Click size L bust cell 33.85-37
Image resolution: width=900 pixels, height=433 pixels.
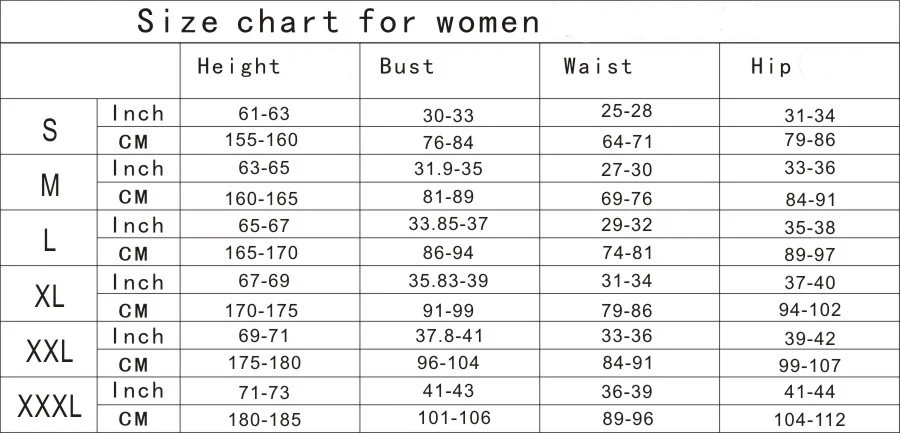click(448, 224)
